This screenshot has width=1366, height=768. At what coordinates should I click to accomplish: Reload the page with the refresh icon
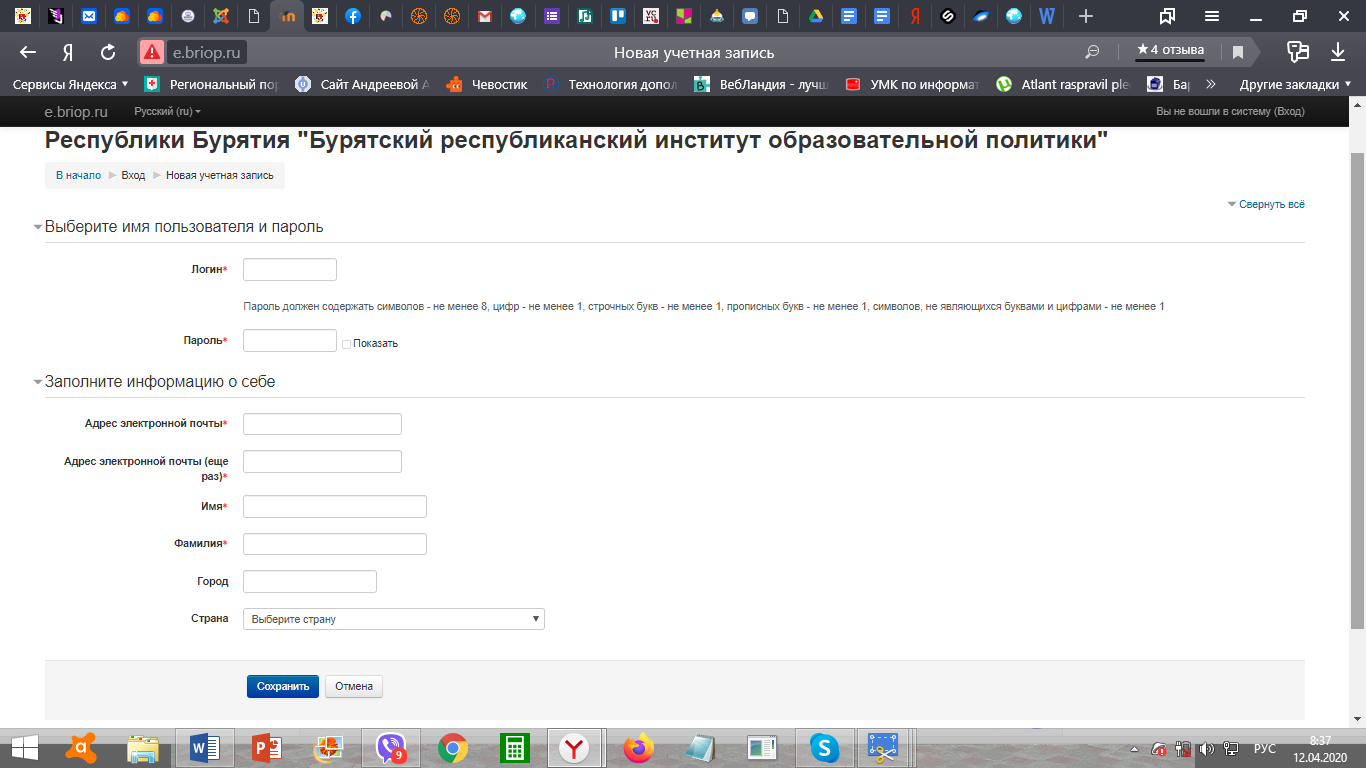coord(108,53)
